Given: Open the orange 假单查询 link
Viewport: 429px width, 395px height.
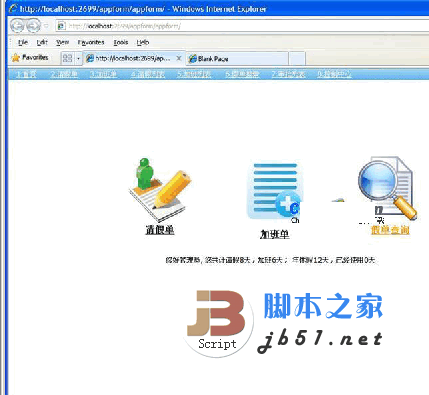Looking at the screenshot, I should pos(390,230).
